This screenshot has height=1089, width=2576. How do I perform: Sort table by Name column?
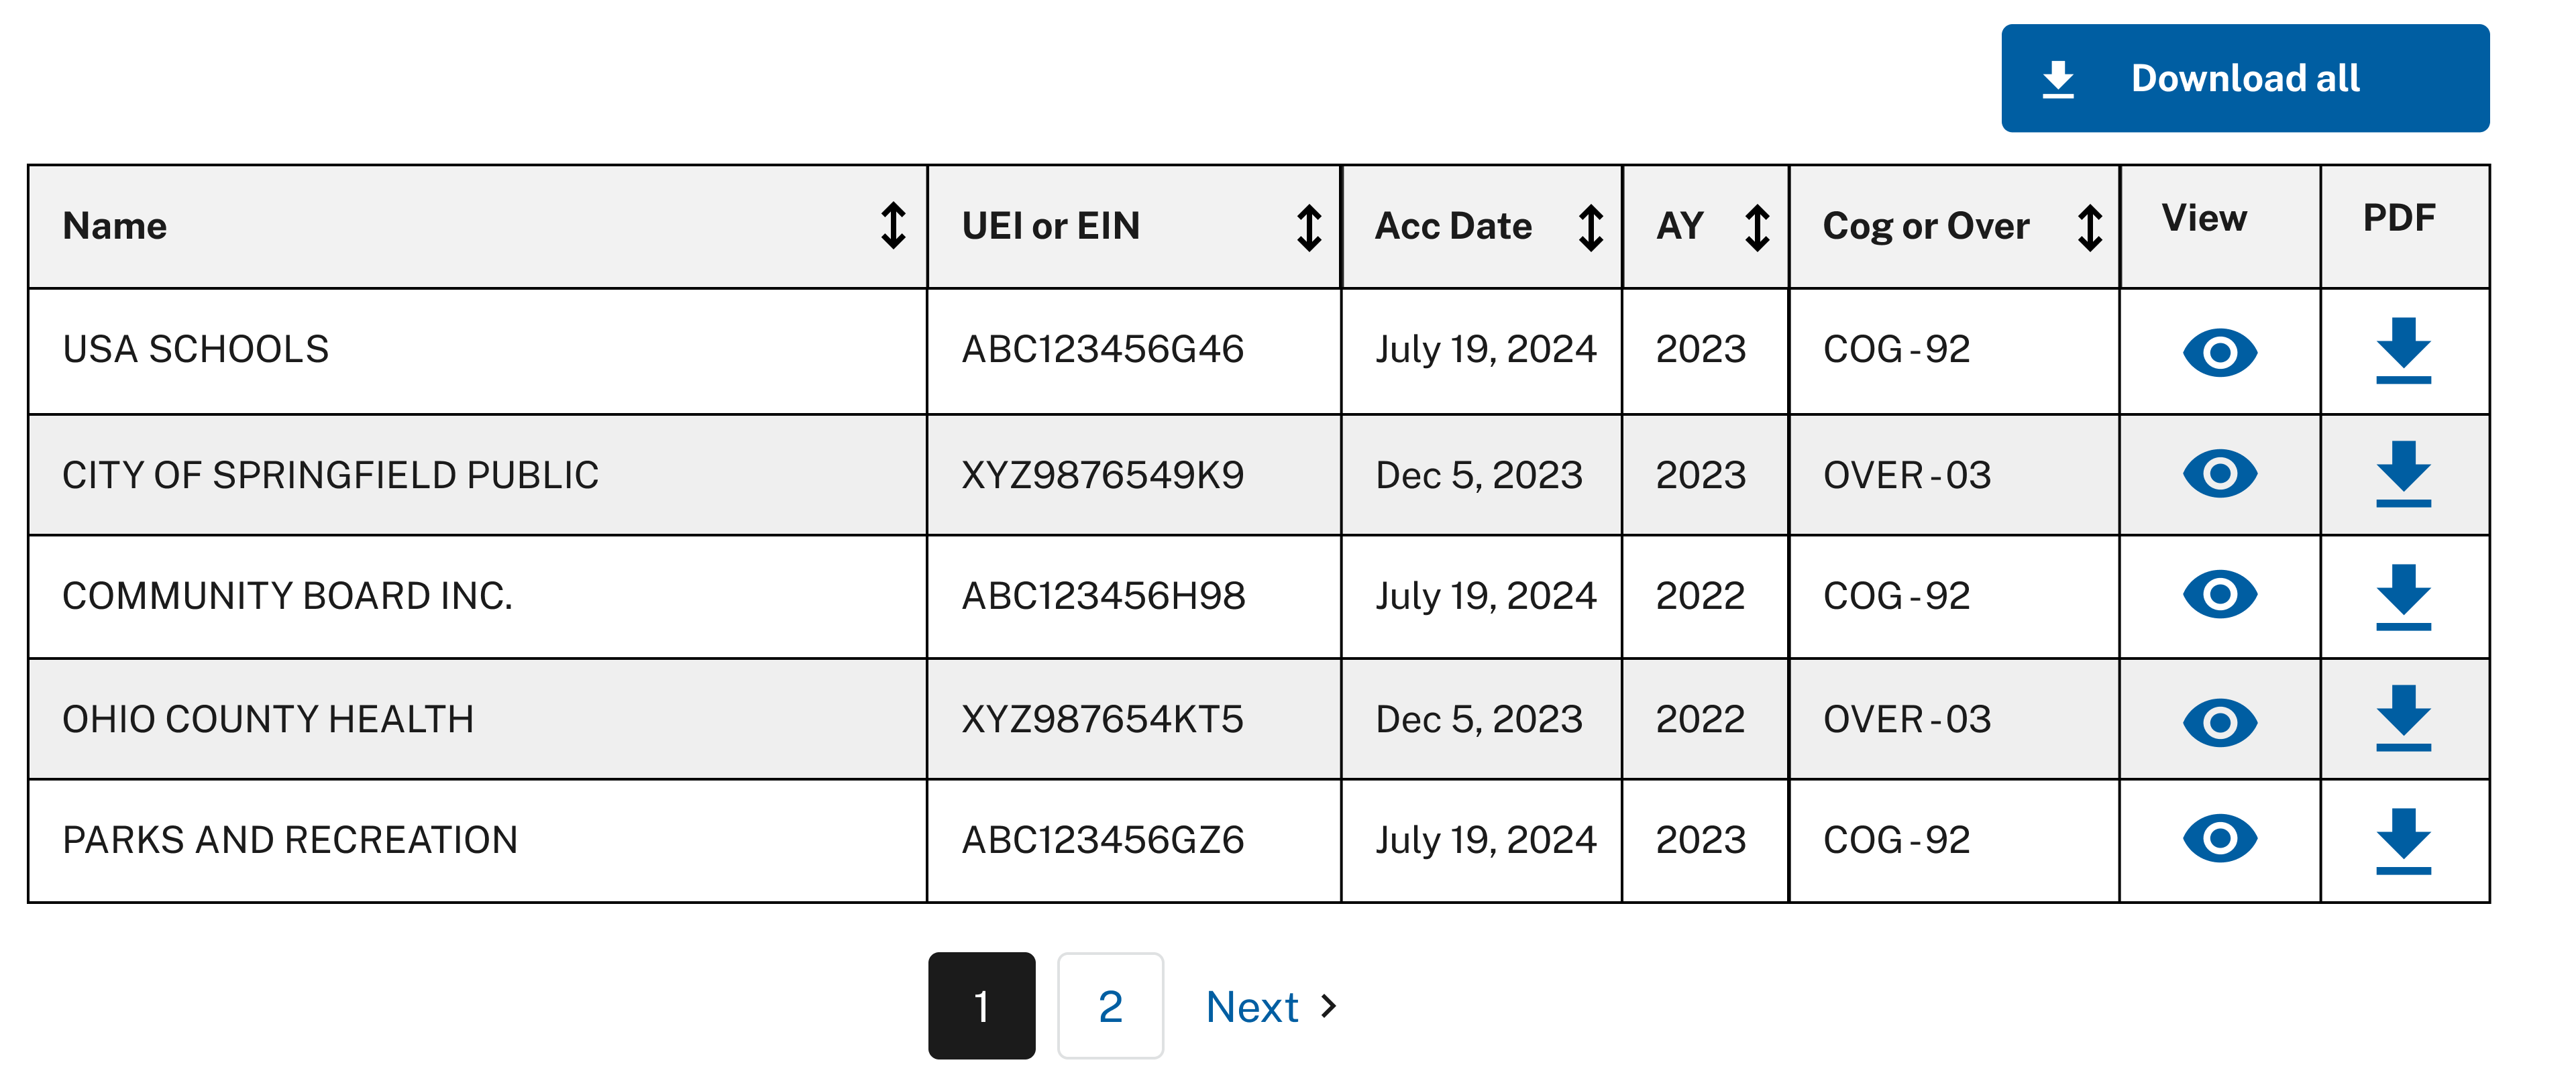tap(893, 226)
